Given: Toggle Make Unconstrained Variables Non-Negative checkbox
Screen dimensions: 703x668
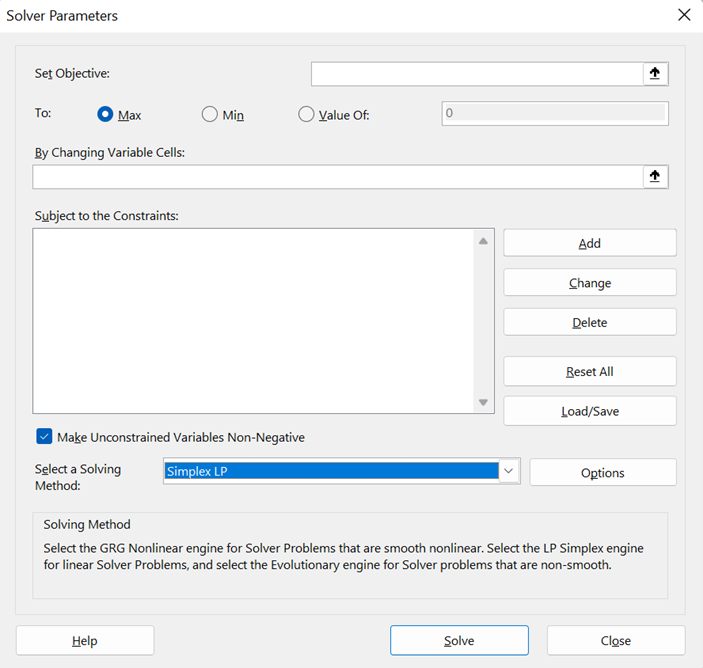Looking at the screenshot, I should [44, 436].
